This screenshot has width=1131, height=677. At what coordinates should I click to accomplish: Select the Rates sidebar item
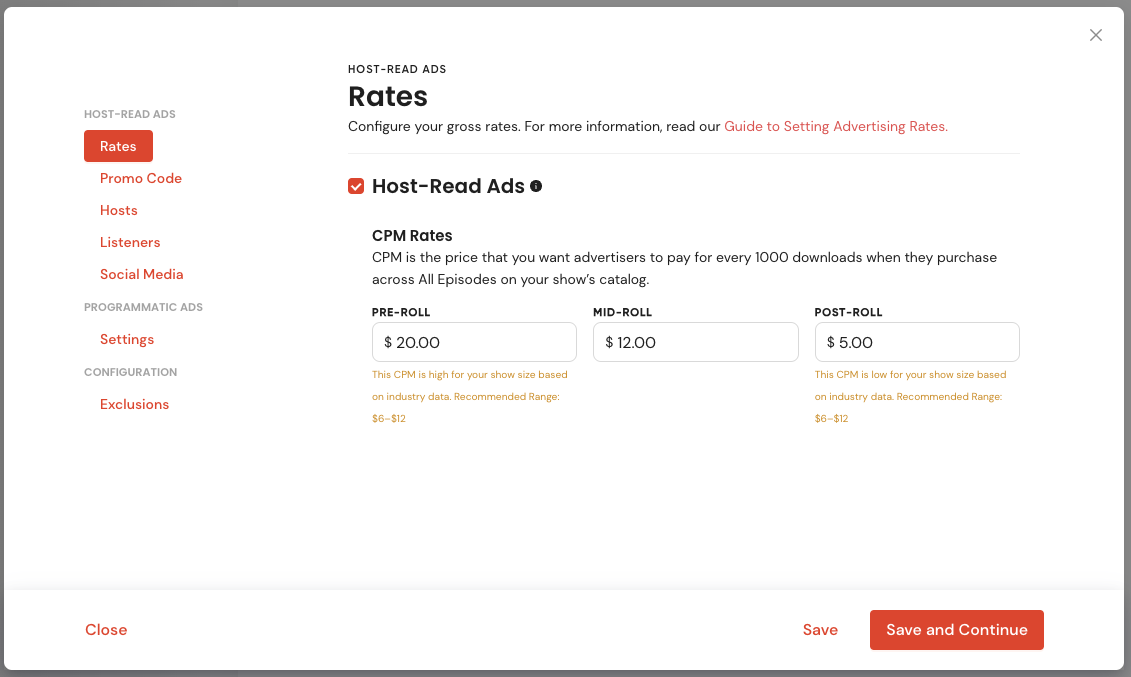point(118,146)
